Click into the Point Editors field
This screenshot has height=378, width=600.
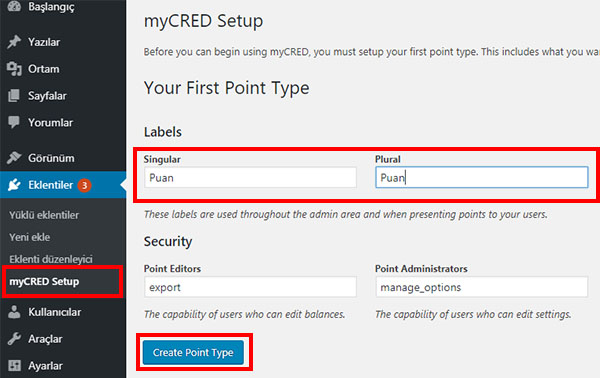[x=250, y=287]
